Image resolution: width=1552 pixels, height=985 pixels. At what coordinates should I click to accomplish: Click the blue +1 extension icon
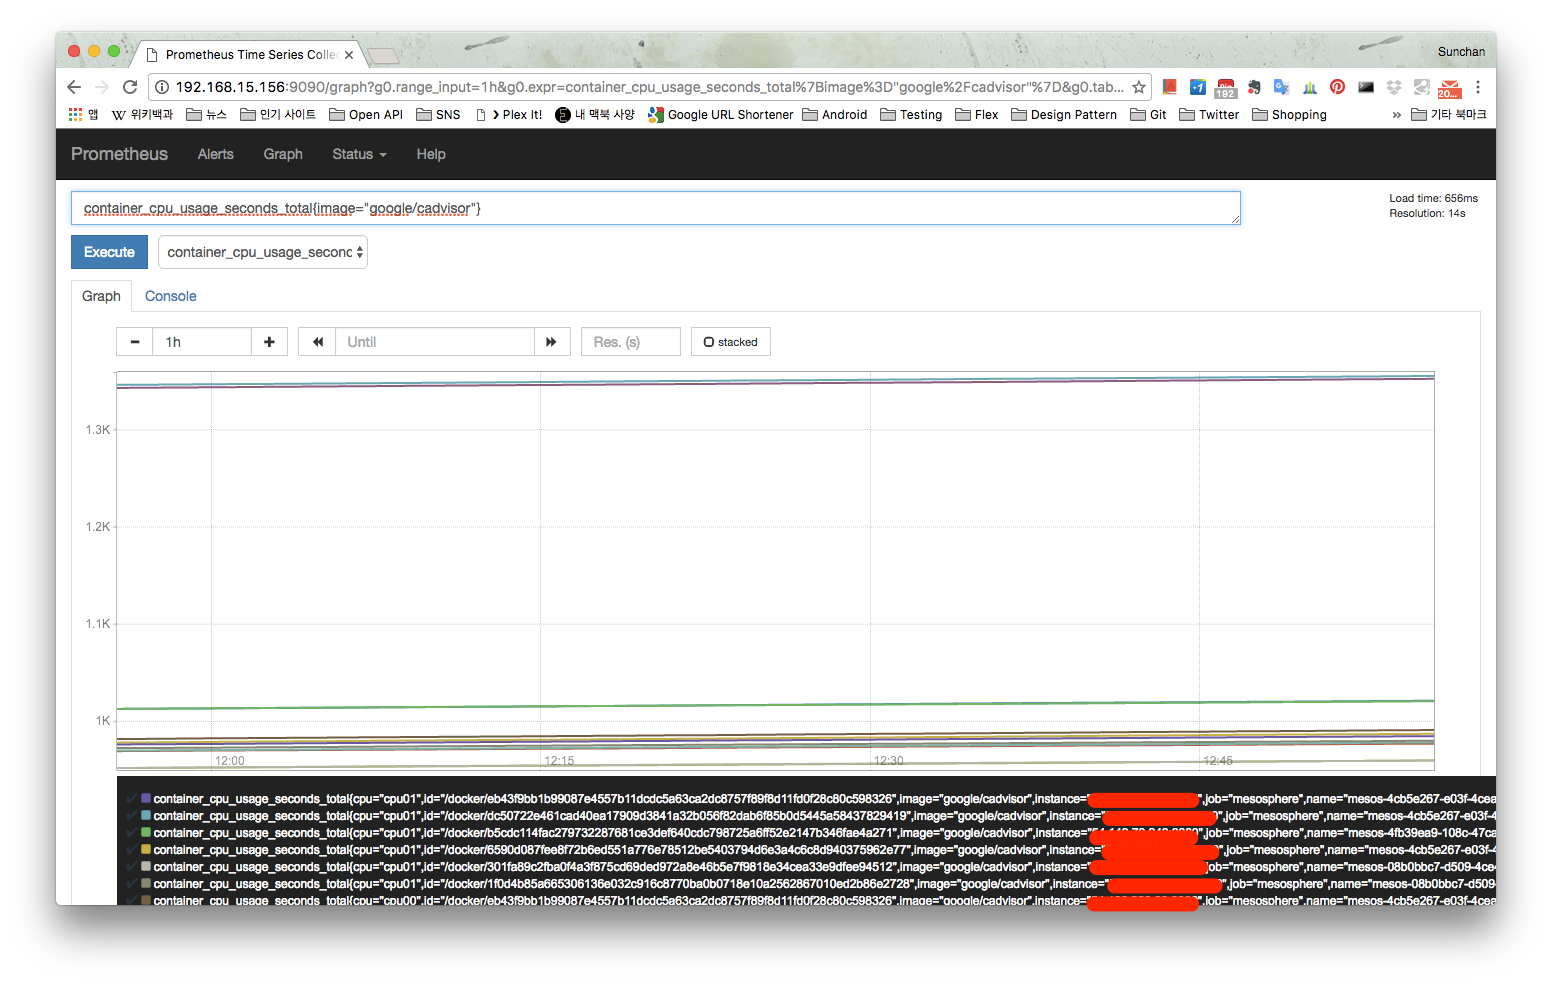click(x=1197, y=87)
